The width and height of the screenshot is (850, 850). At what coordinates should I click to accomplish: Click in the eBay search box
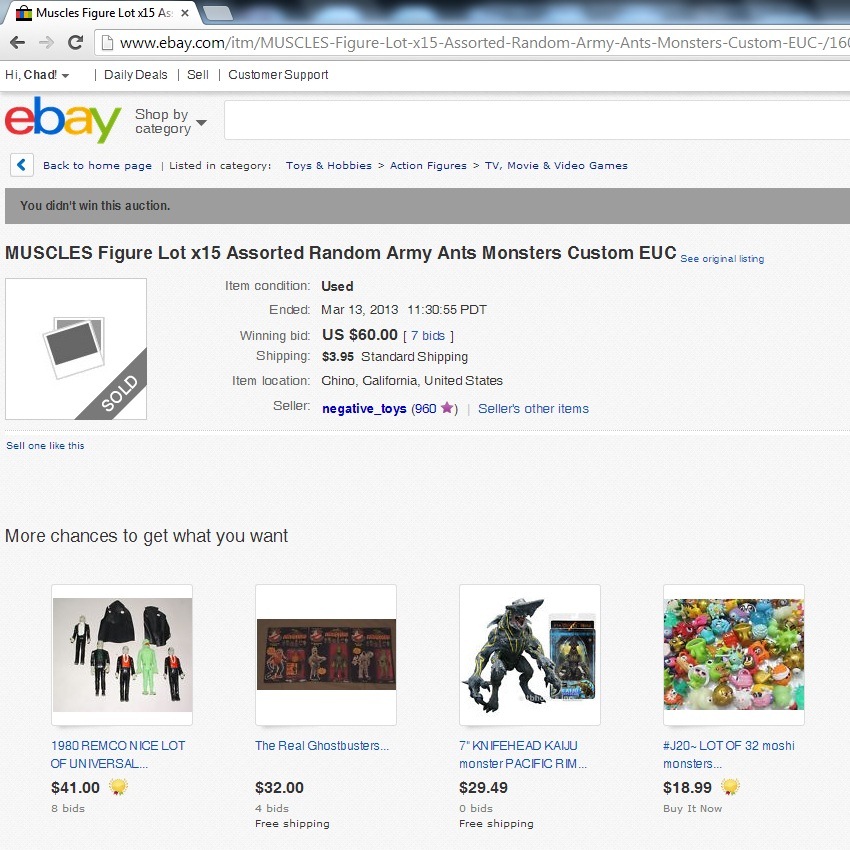point(537,120)
